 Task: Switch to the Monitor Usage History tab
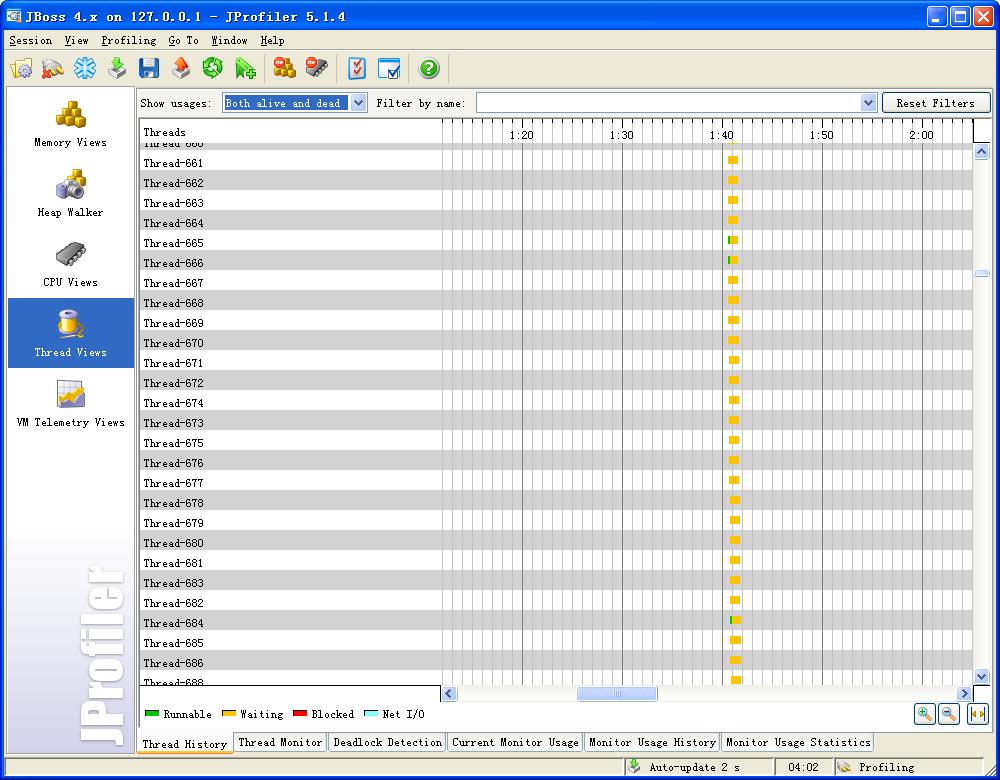pyautogui.click(x=652, y=742)
